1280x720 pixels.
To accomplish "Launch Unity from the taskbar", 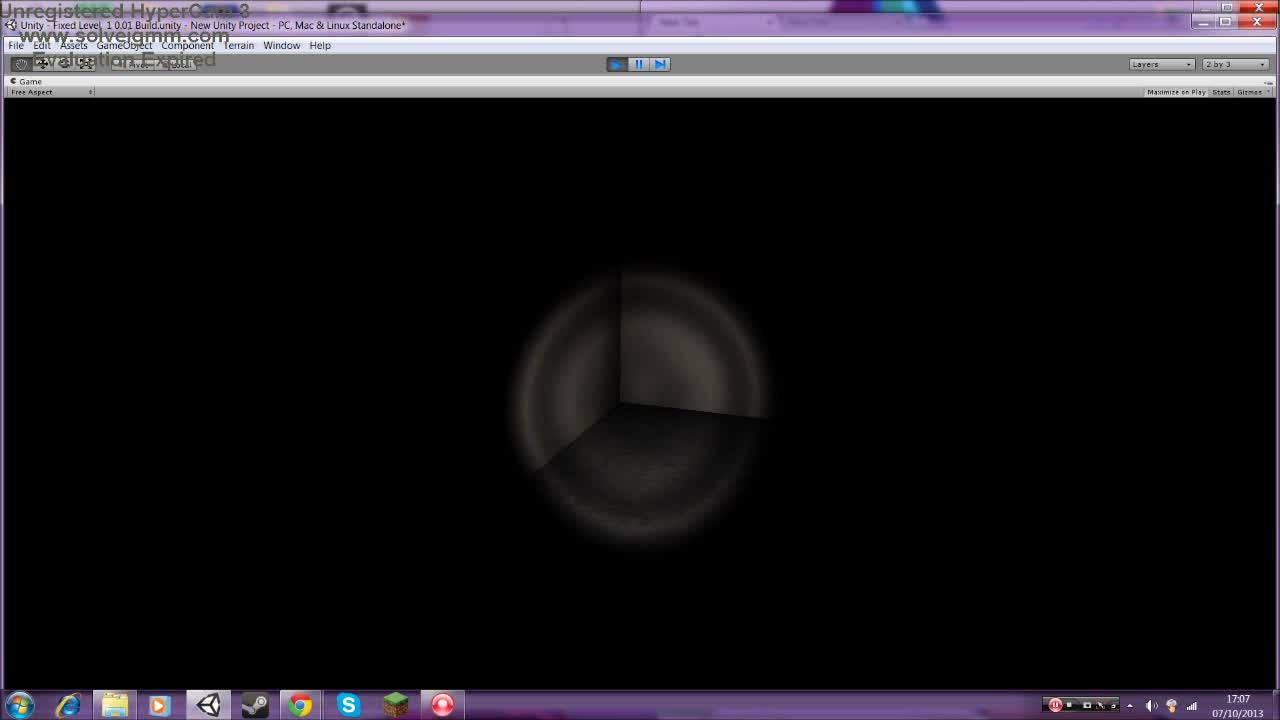I will 207,705.
